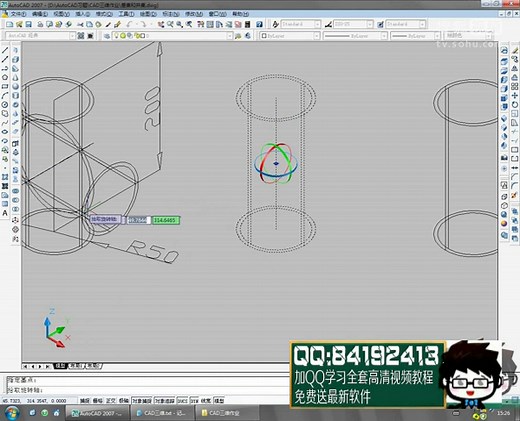Click the green angle input field 314.6465
Screen dimensions: 520x421
166,220
